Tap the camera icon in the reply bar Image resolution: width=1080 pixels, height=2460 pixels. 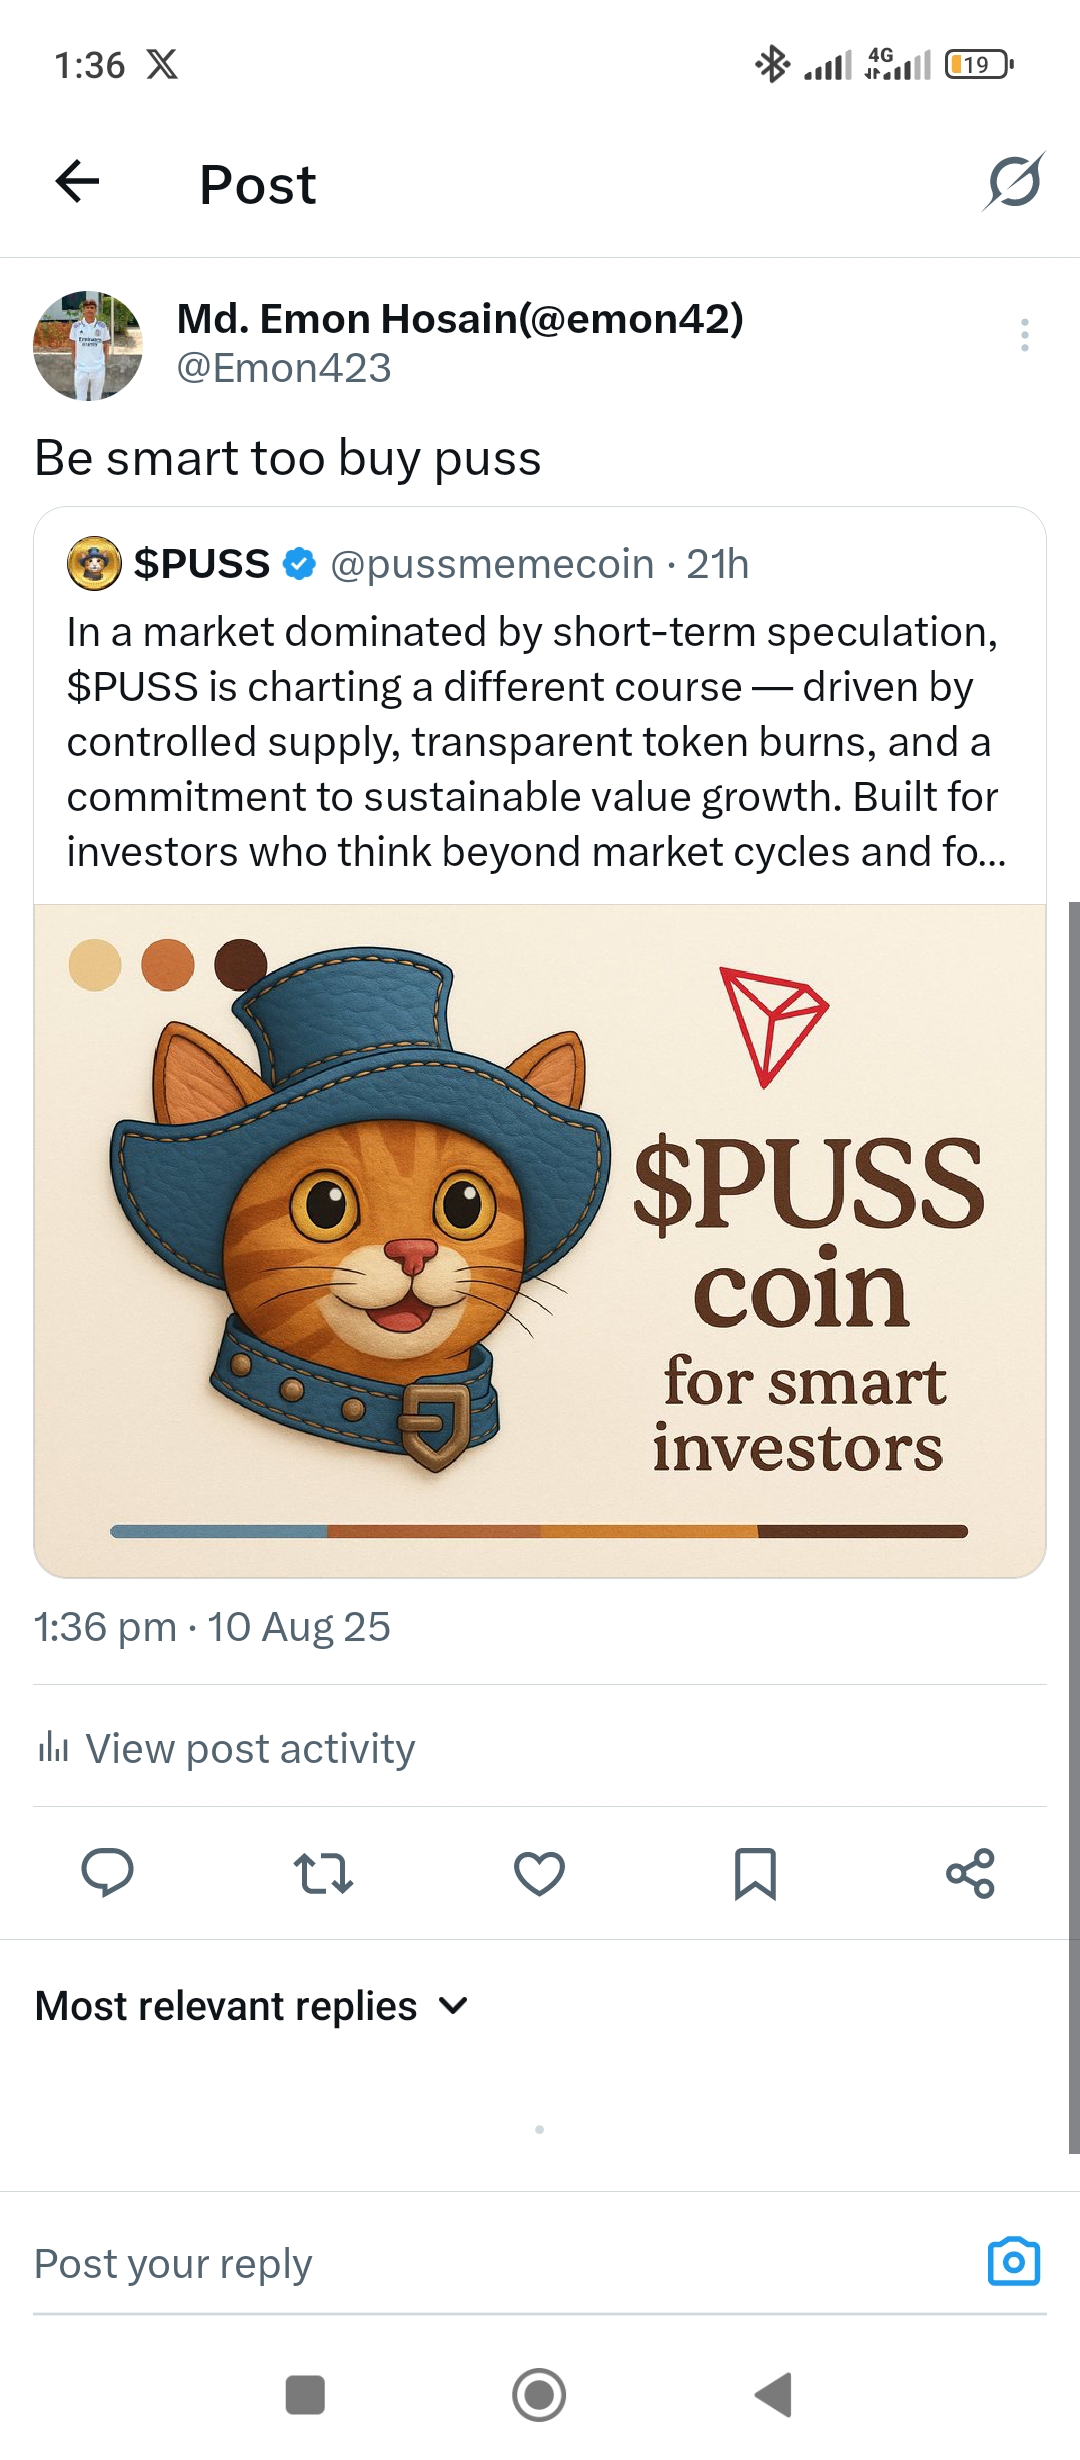[1013, 2262]
